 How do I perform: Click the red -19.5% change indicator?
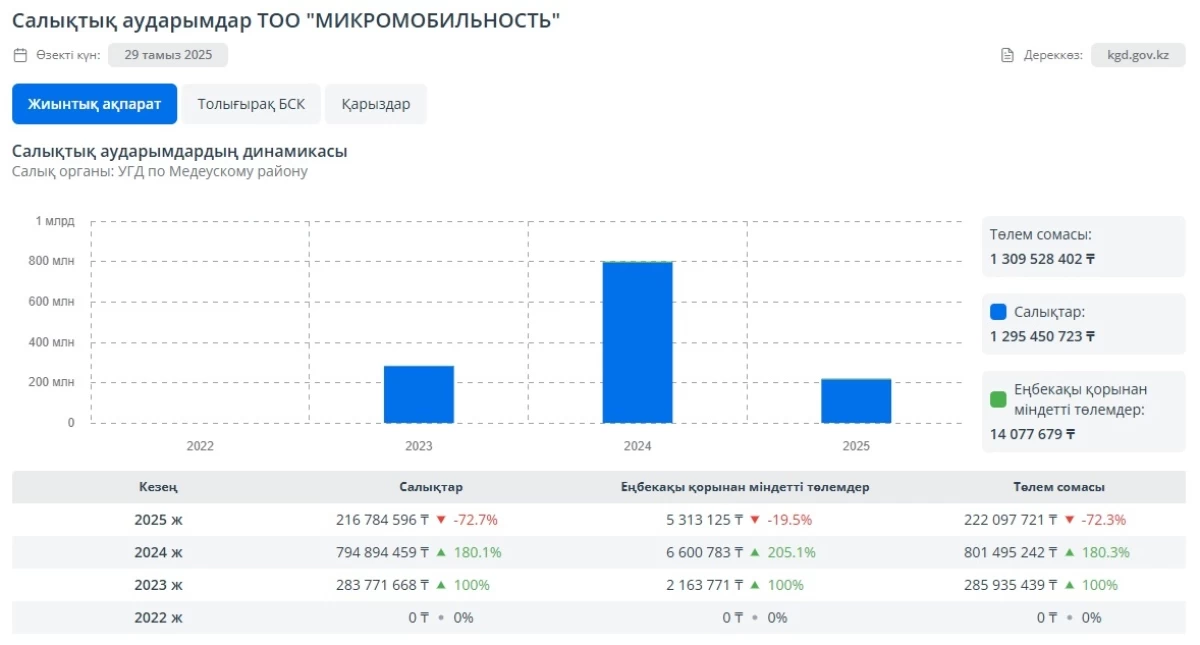(780, 520)
